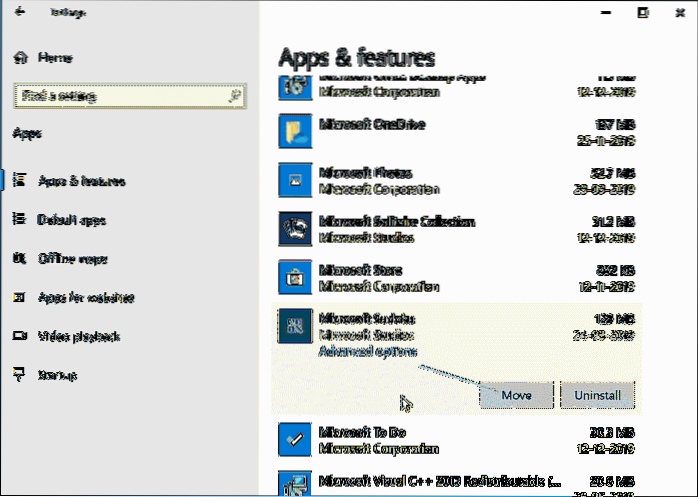The width and height of the screenshot is (698, 497).
Task: Select the partially visible top app icon
Action: 295,88
